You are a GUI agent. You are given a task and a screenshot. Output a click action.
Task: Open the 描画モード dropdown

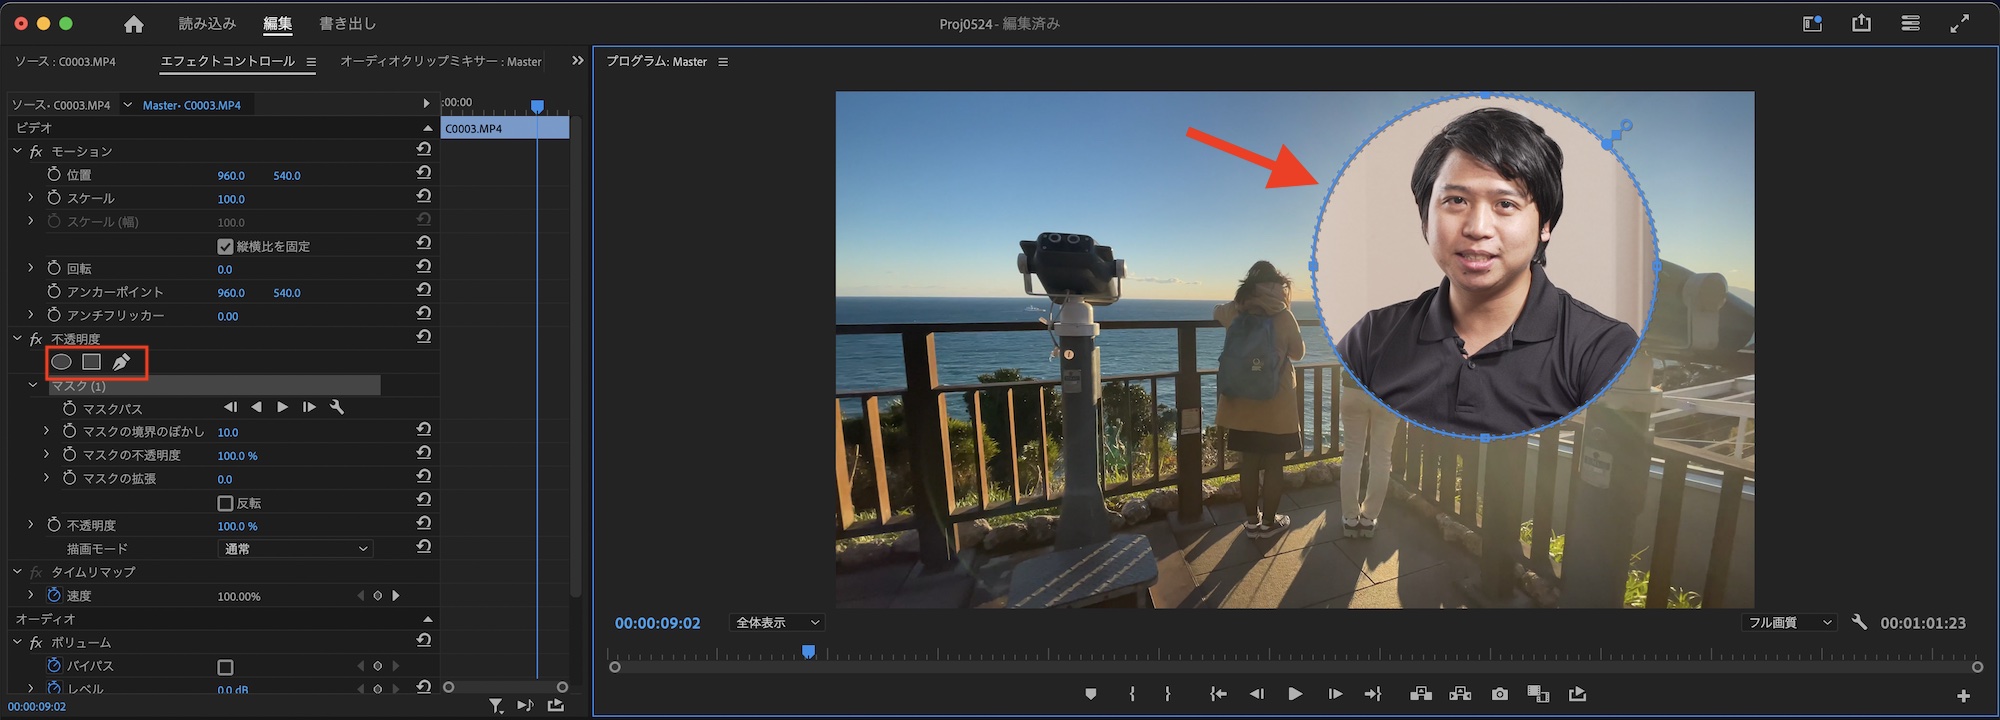[295, 549]
